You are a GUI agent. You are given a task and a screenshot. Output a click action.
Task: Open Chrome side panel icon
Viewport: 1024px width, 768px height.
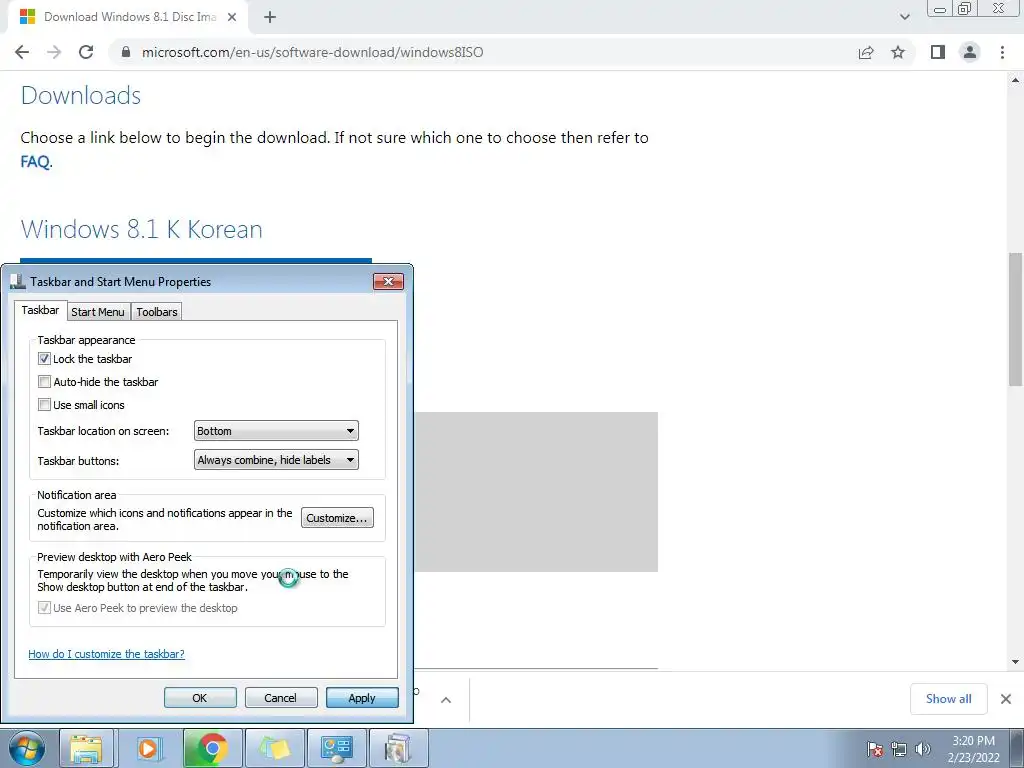pos(938,52)
